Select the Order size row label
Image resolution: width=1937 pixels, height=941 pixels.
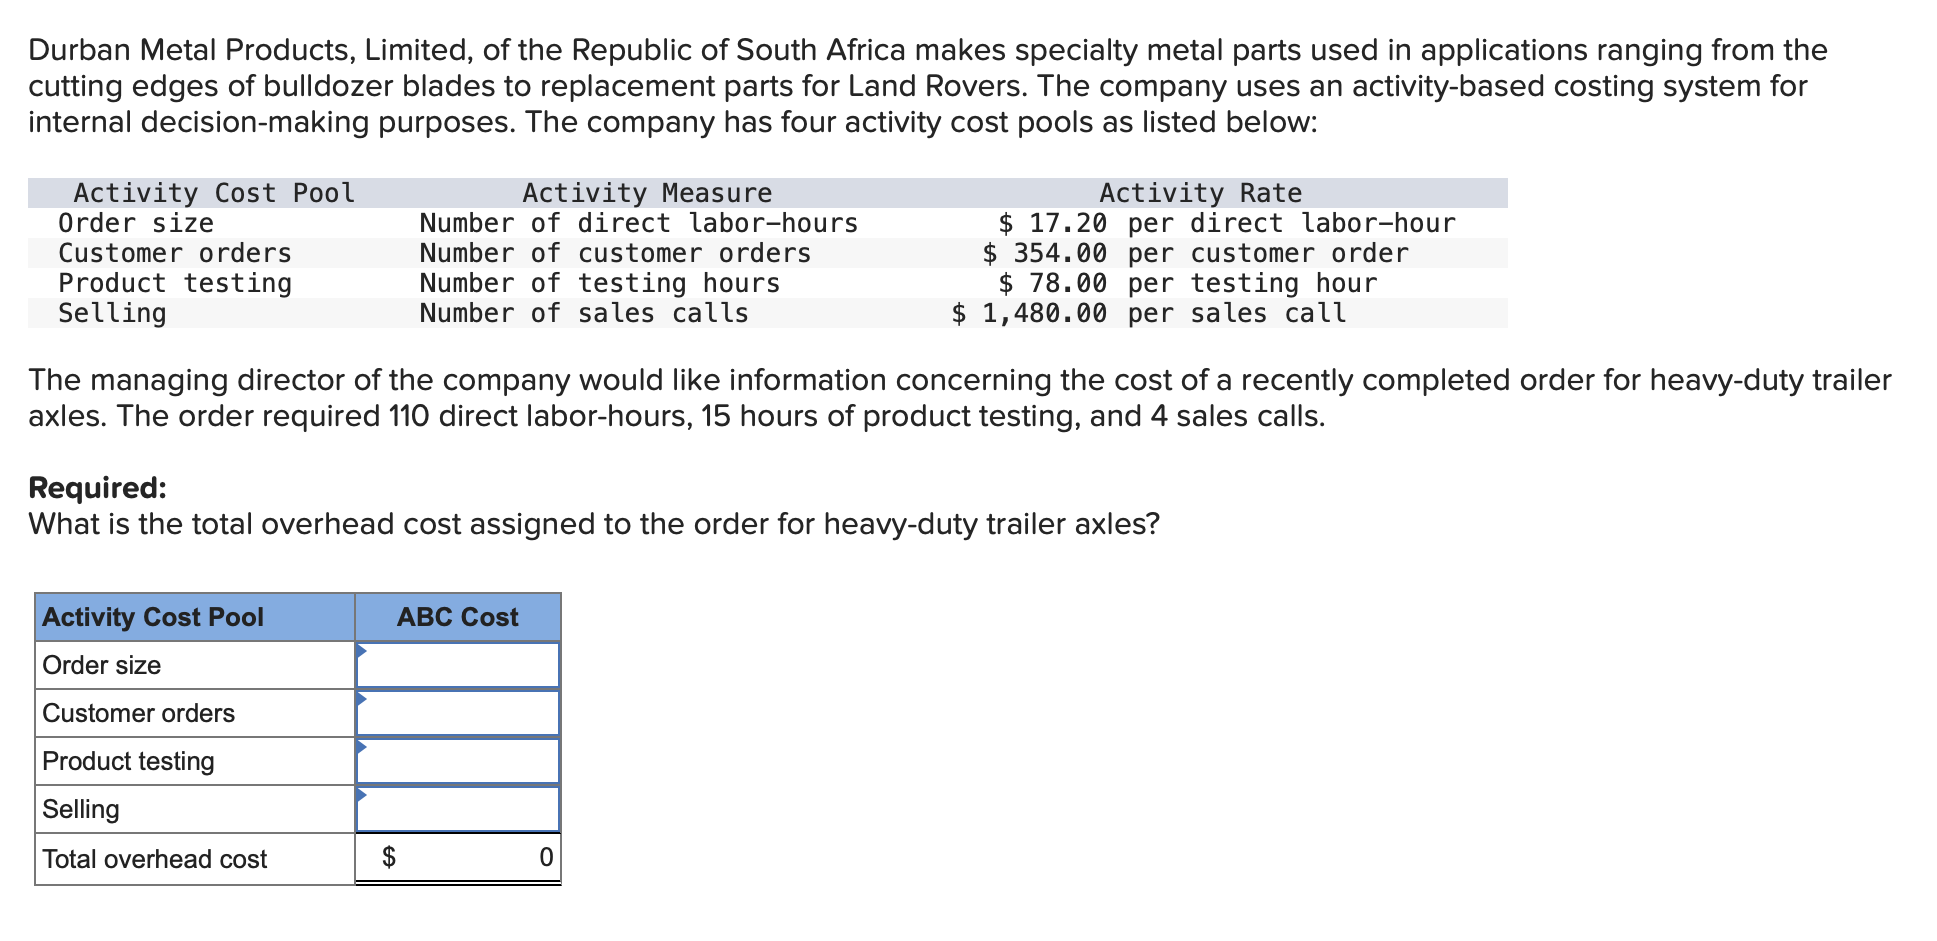(x=101, y=664)
